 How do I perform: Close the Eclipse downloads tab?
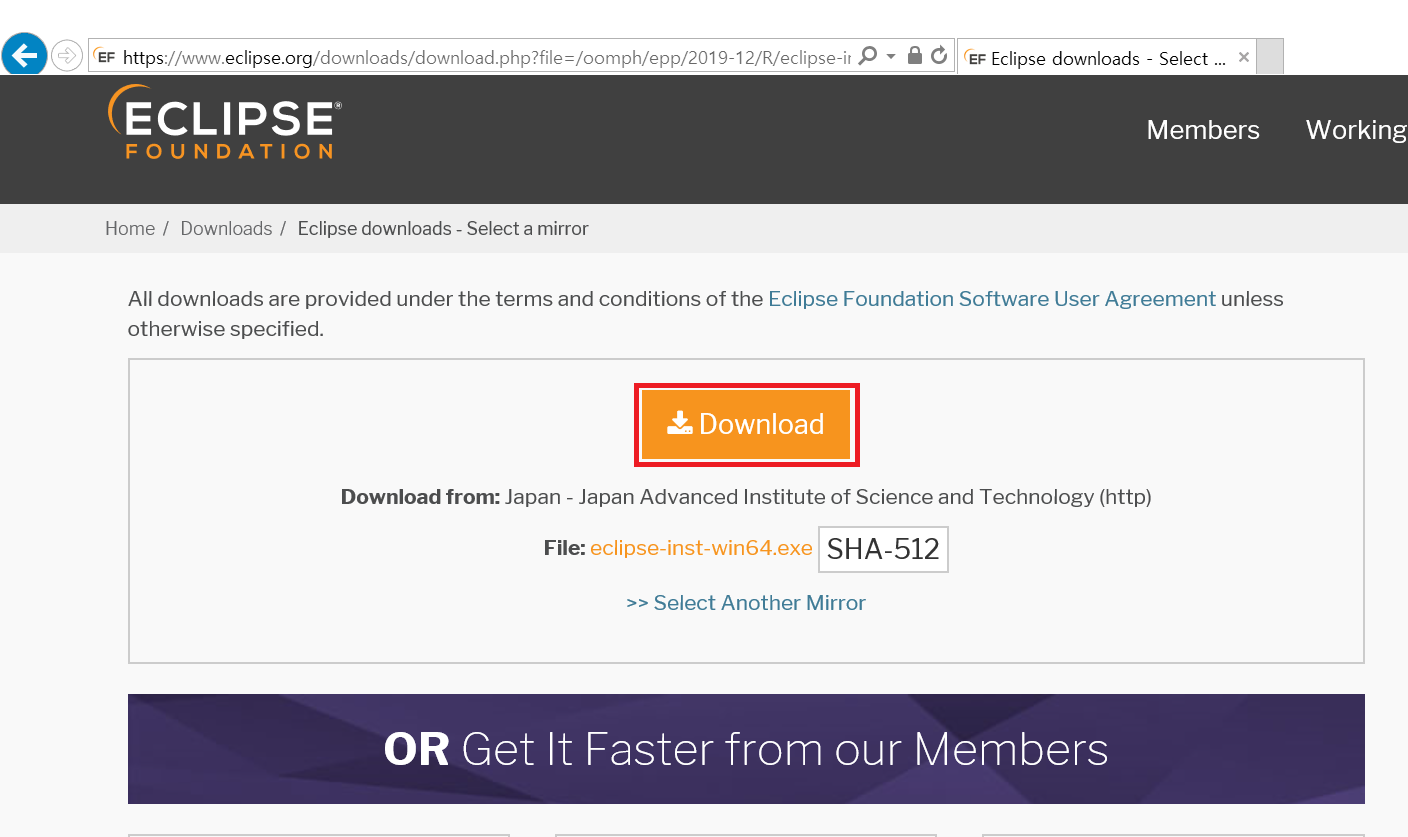[1243, 57]
